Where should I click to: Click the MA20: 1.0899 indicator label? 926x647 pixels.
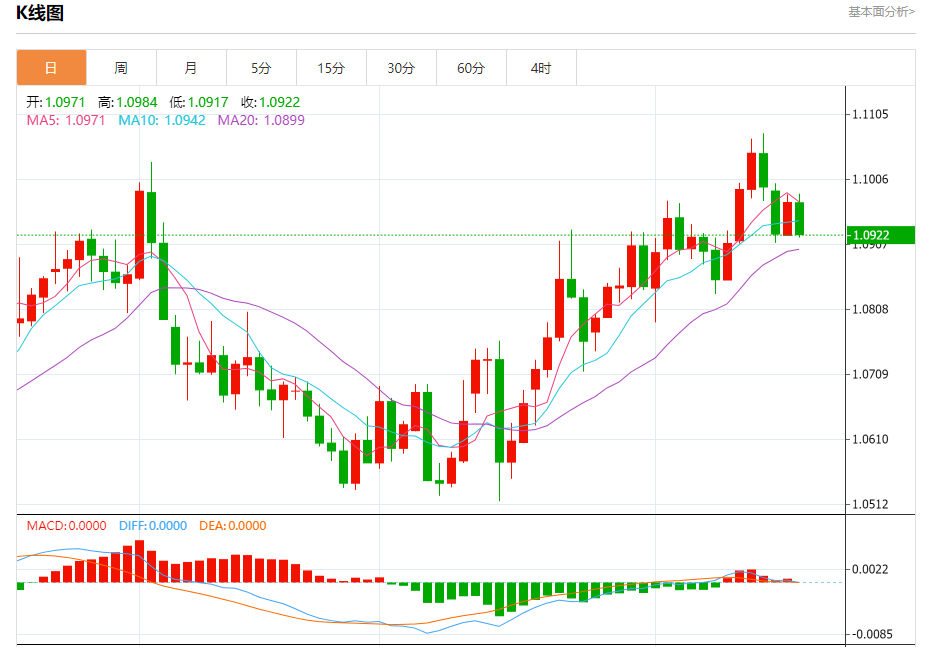[261, 120]
